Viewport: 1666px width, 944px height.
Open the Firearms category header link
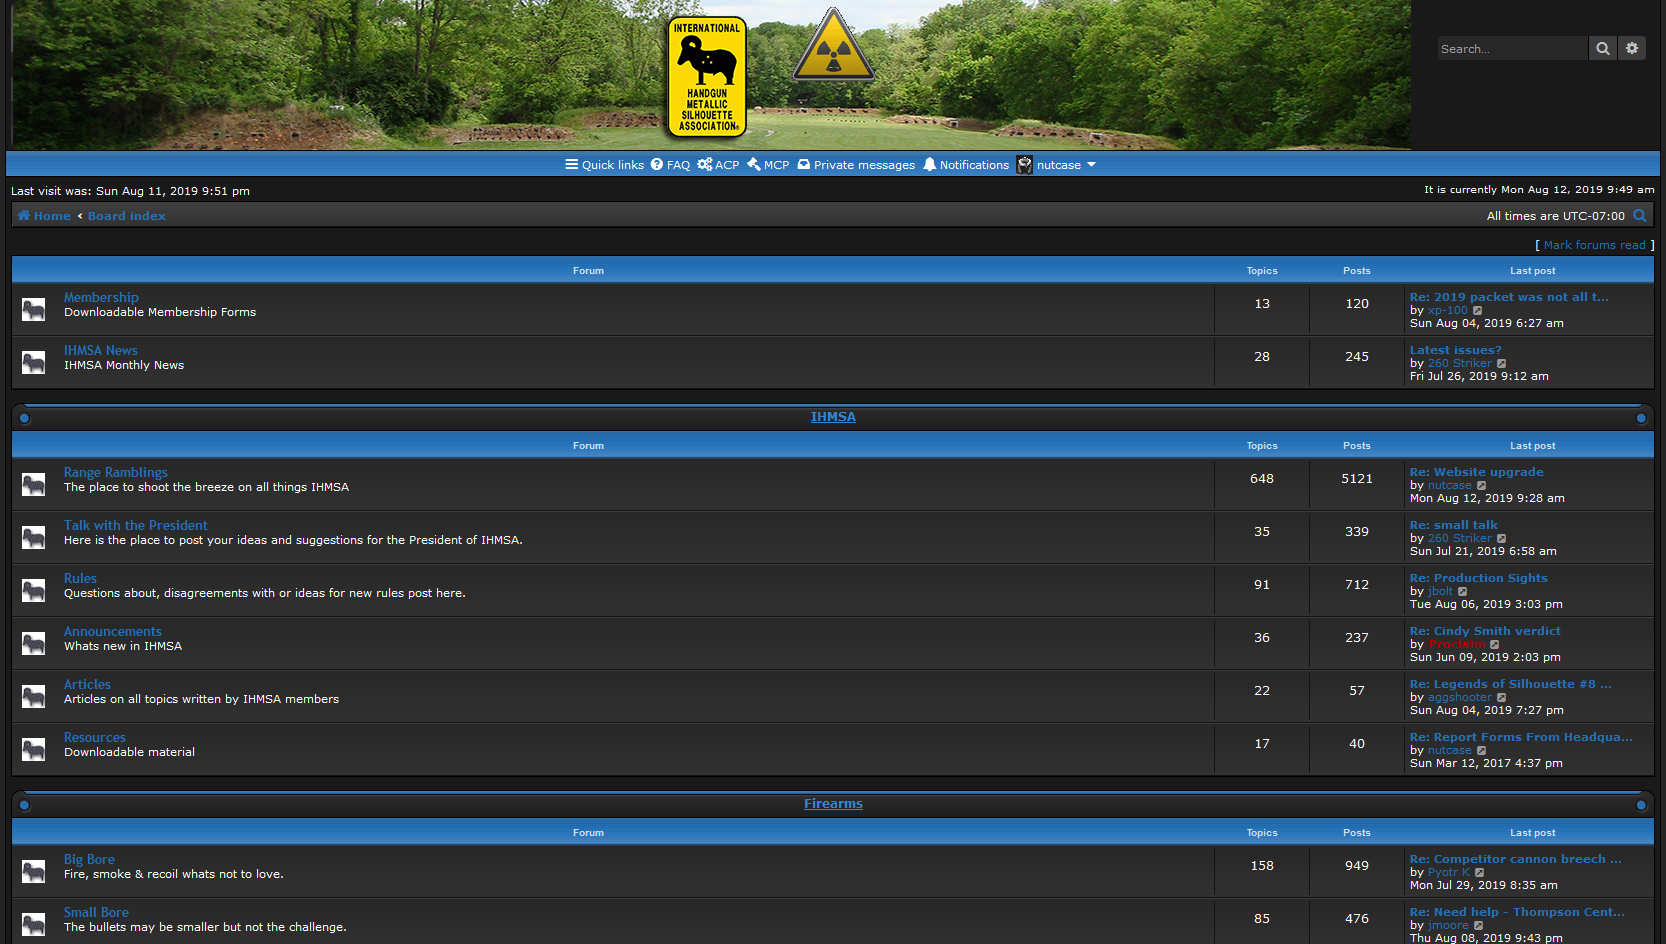[833, 804]
